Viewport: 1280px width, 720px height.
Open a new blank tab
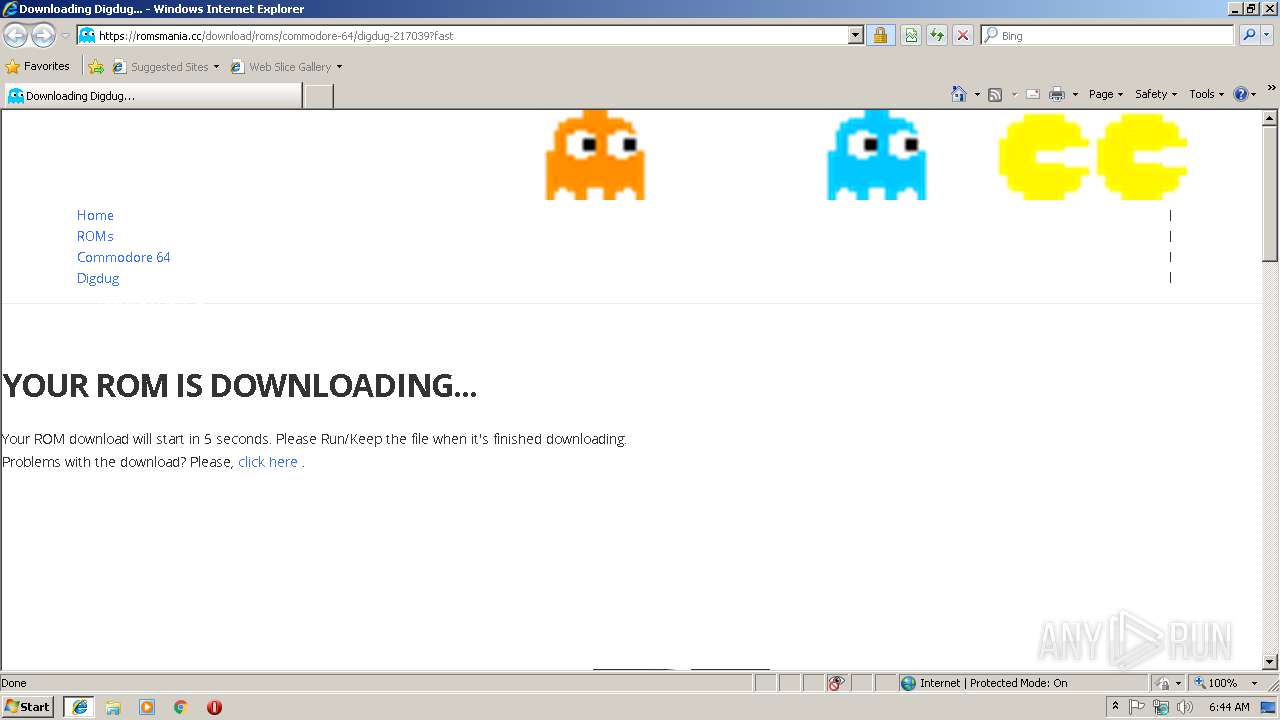click(x=318, y=96)
